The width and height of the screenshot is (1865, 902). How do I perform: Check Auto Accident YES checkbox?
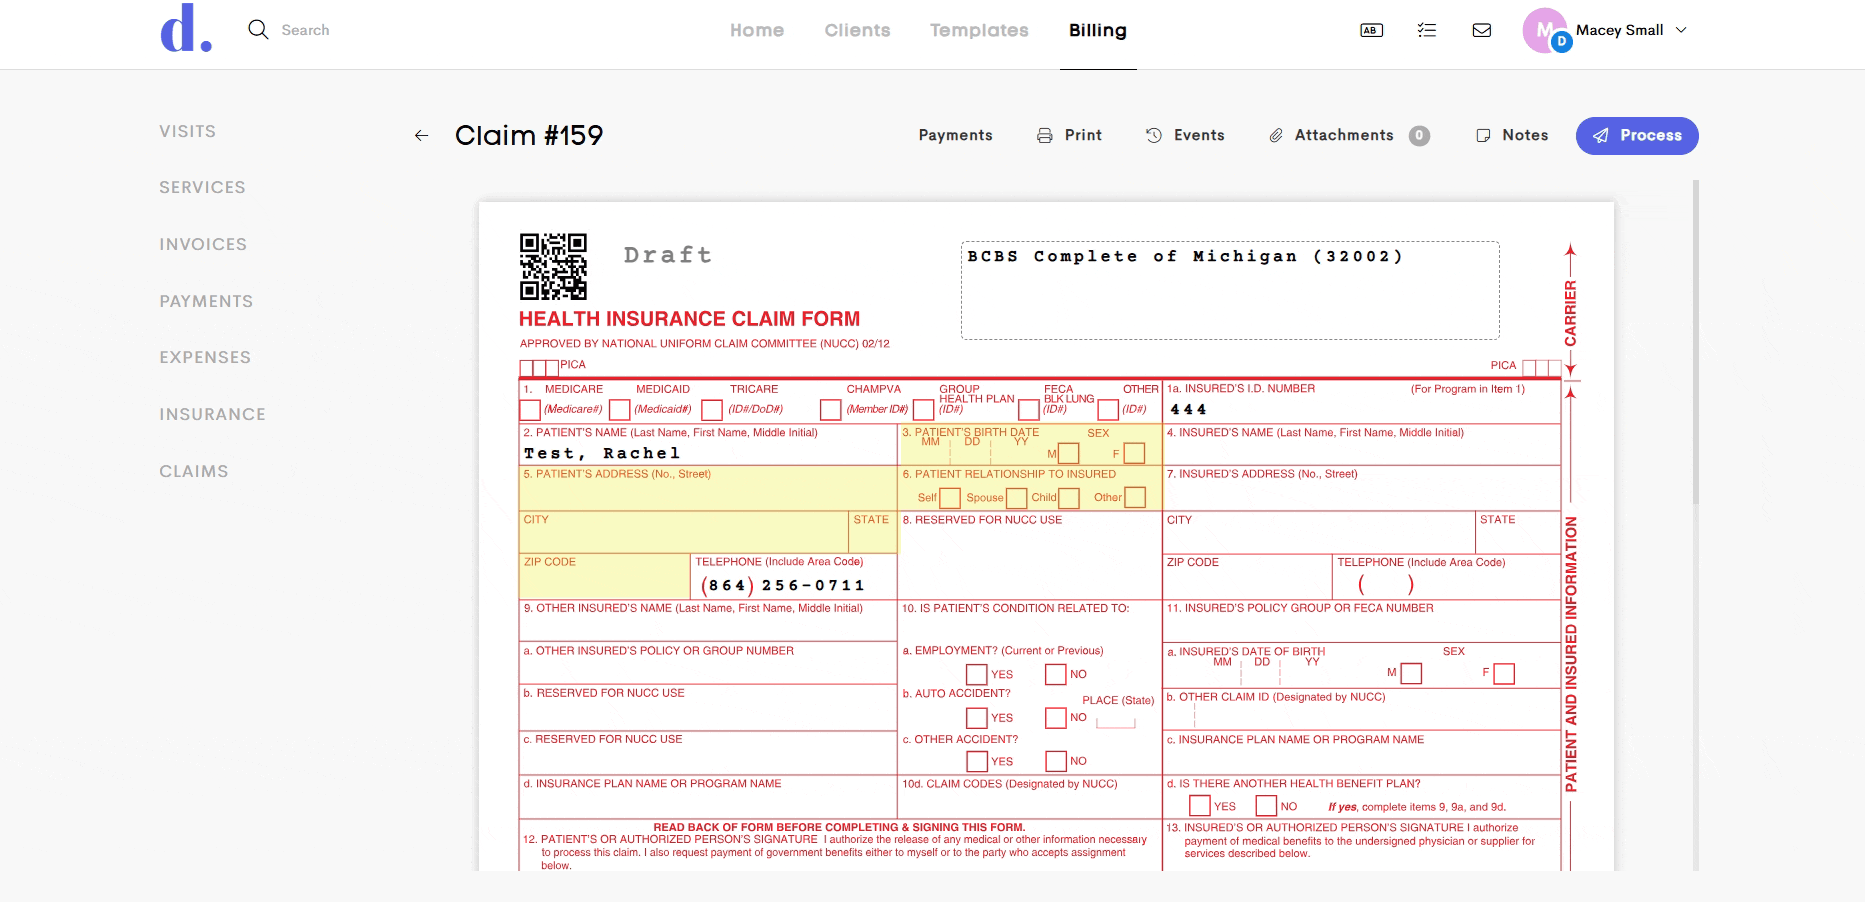click(977, 718)
